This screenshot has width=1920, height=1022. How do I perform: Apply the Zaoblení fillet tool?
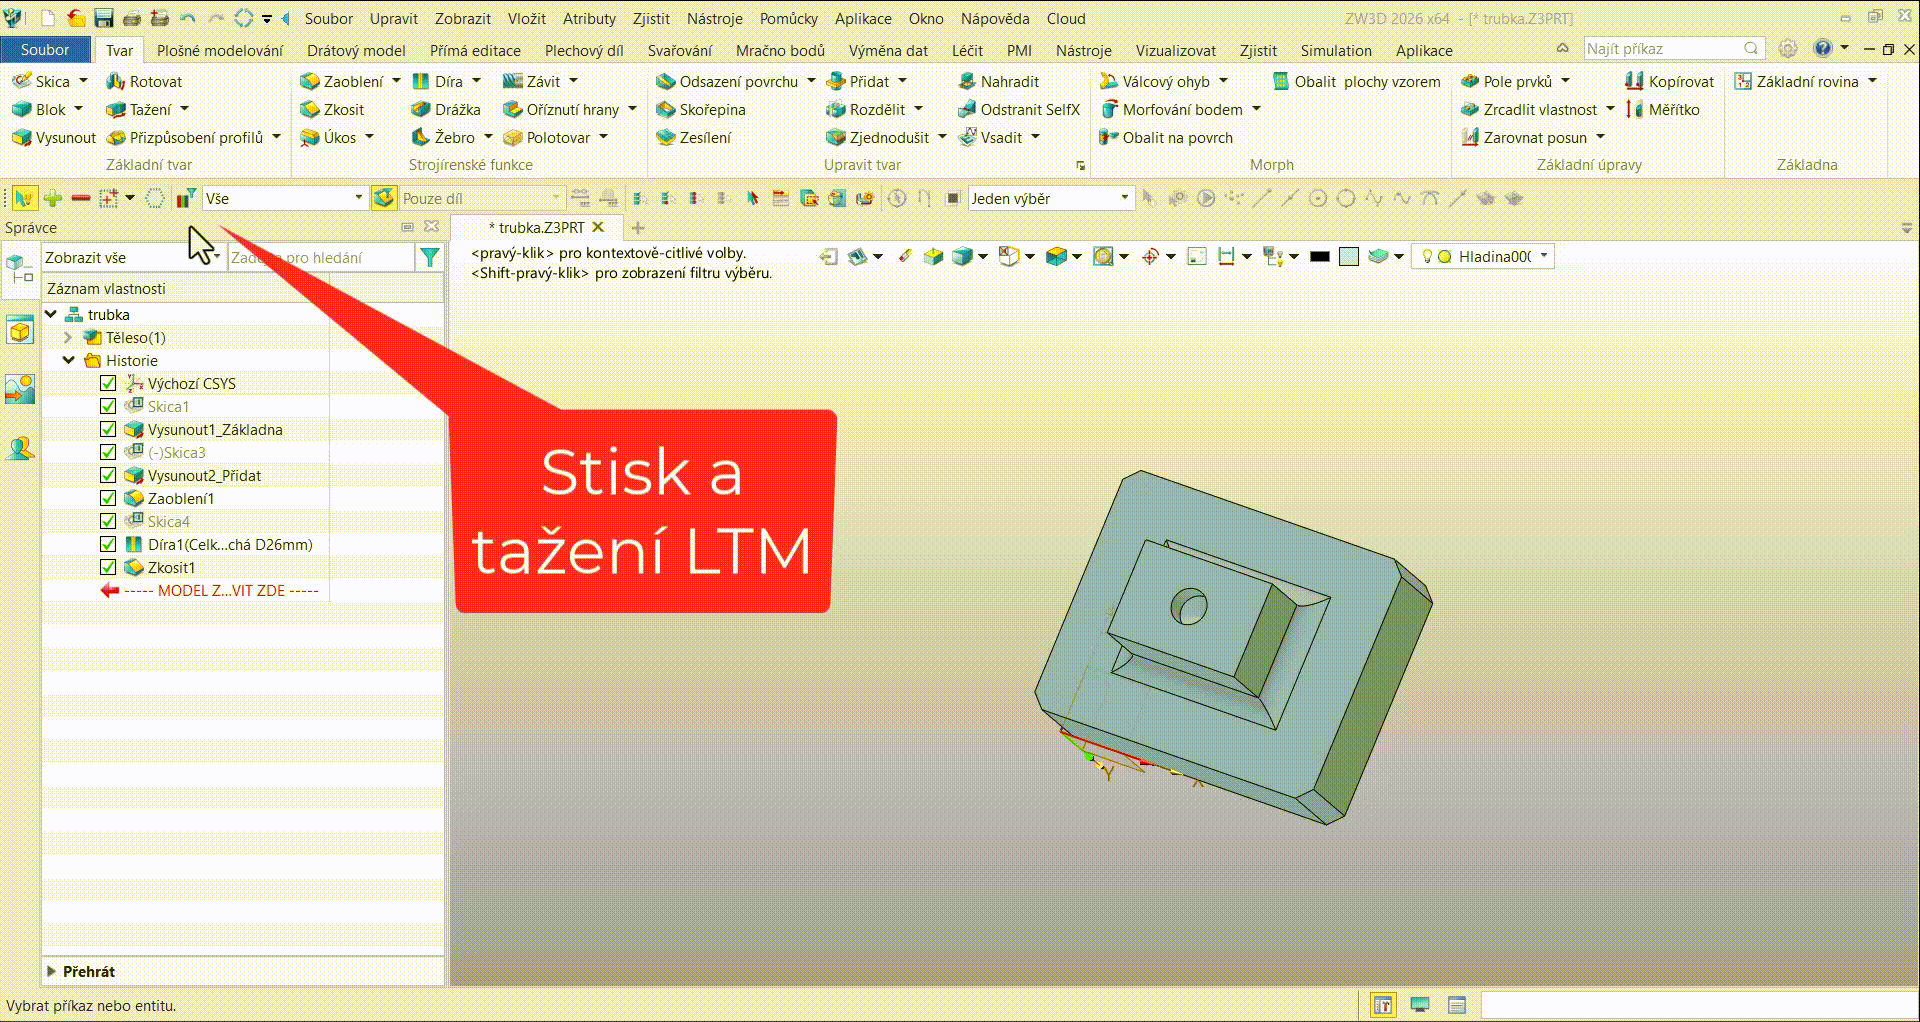coord(342,81)
